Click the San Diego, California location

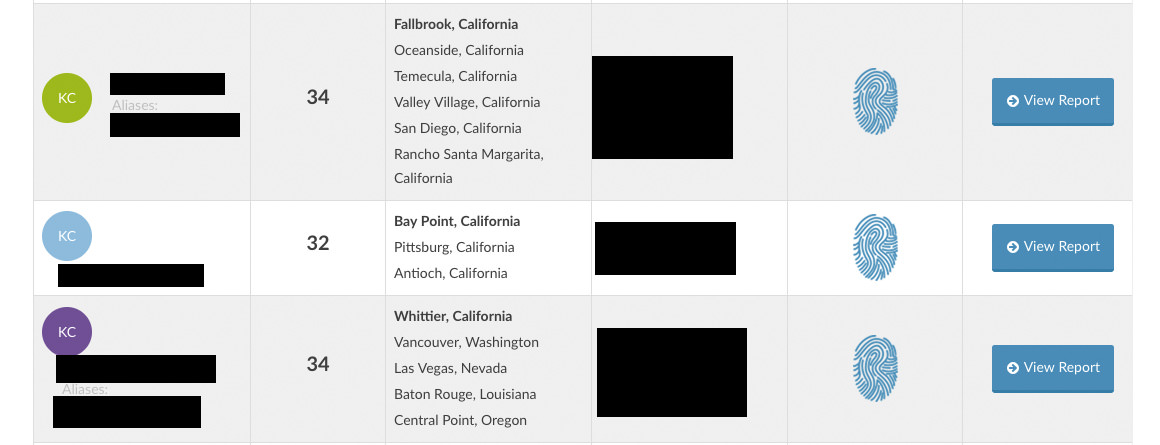pyautogui.click(x=458, y=128)
